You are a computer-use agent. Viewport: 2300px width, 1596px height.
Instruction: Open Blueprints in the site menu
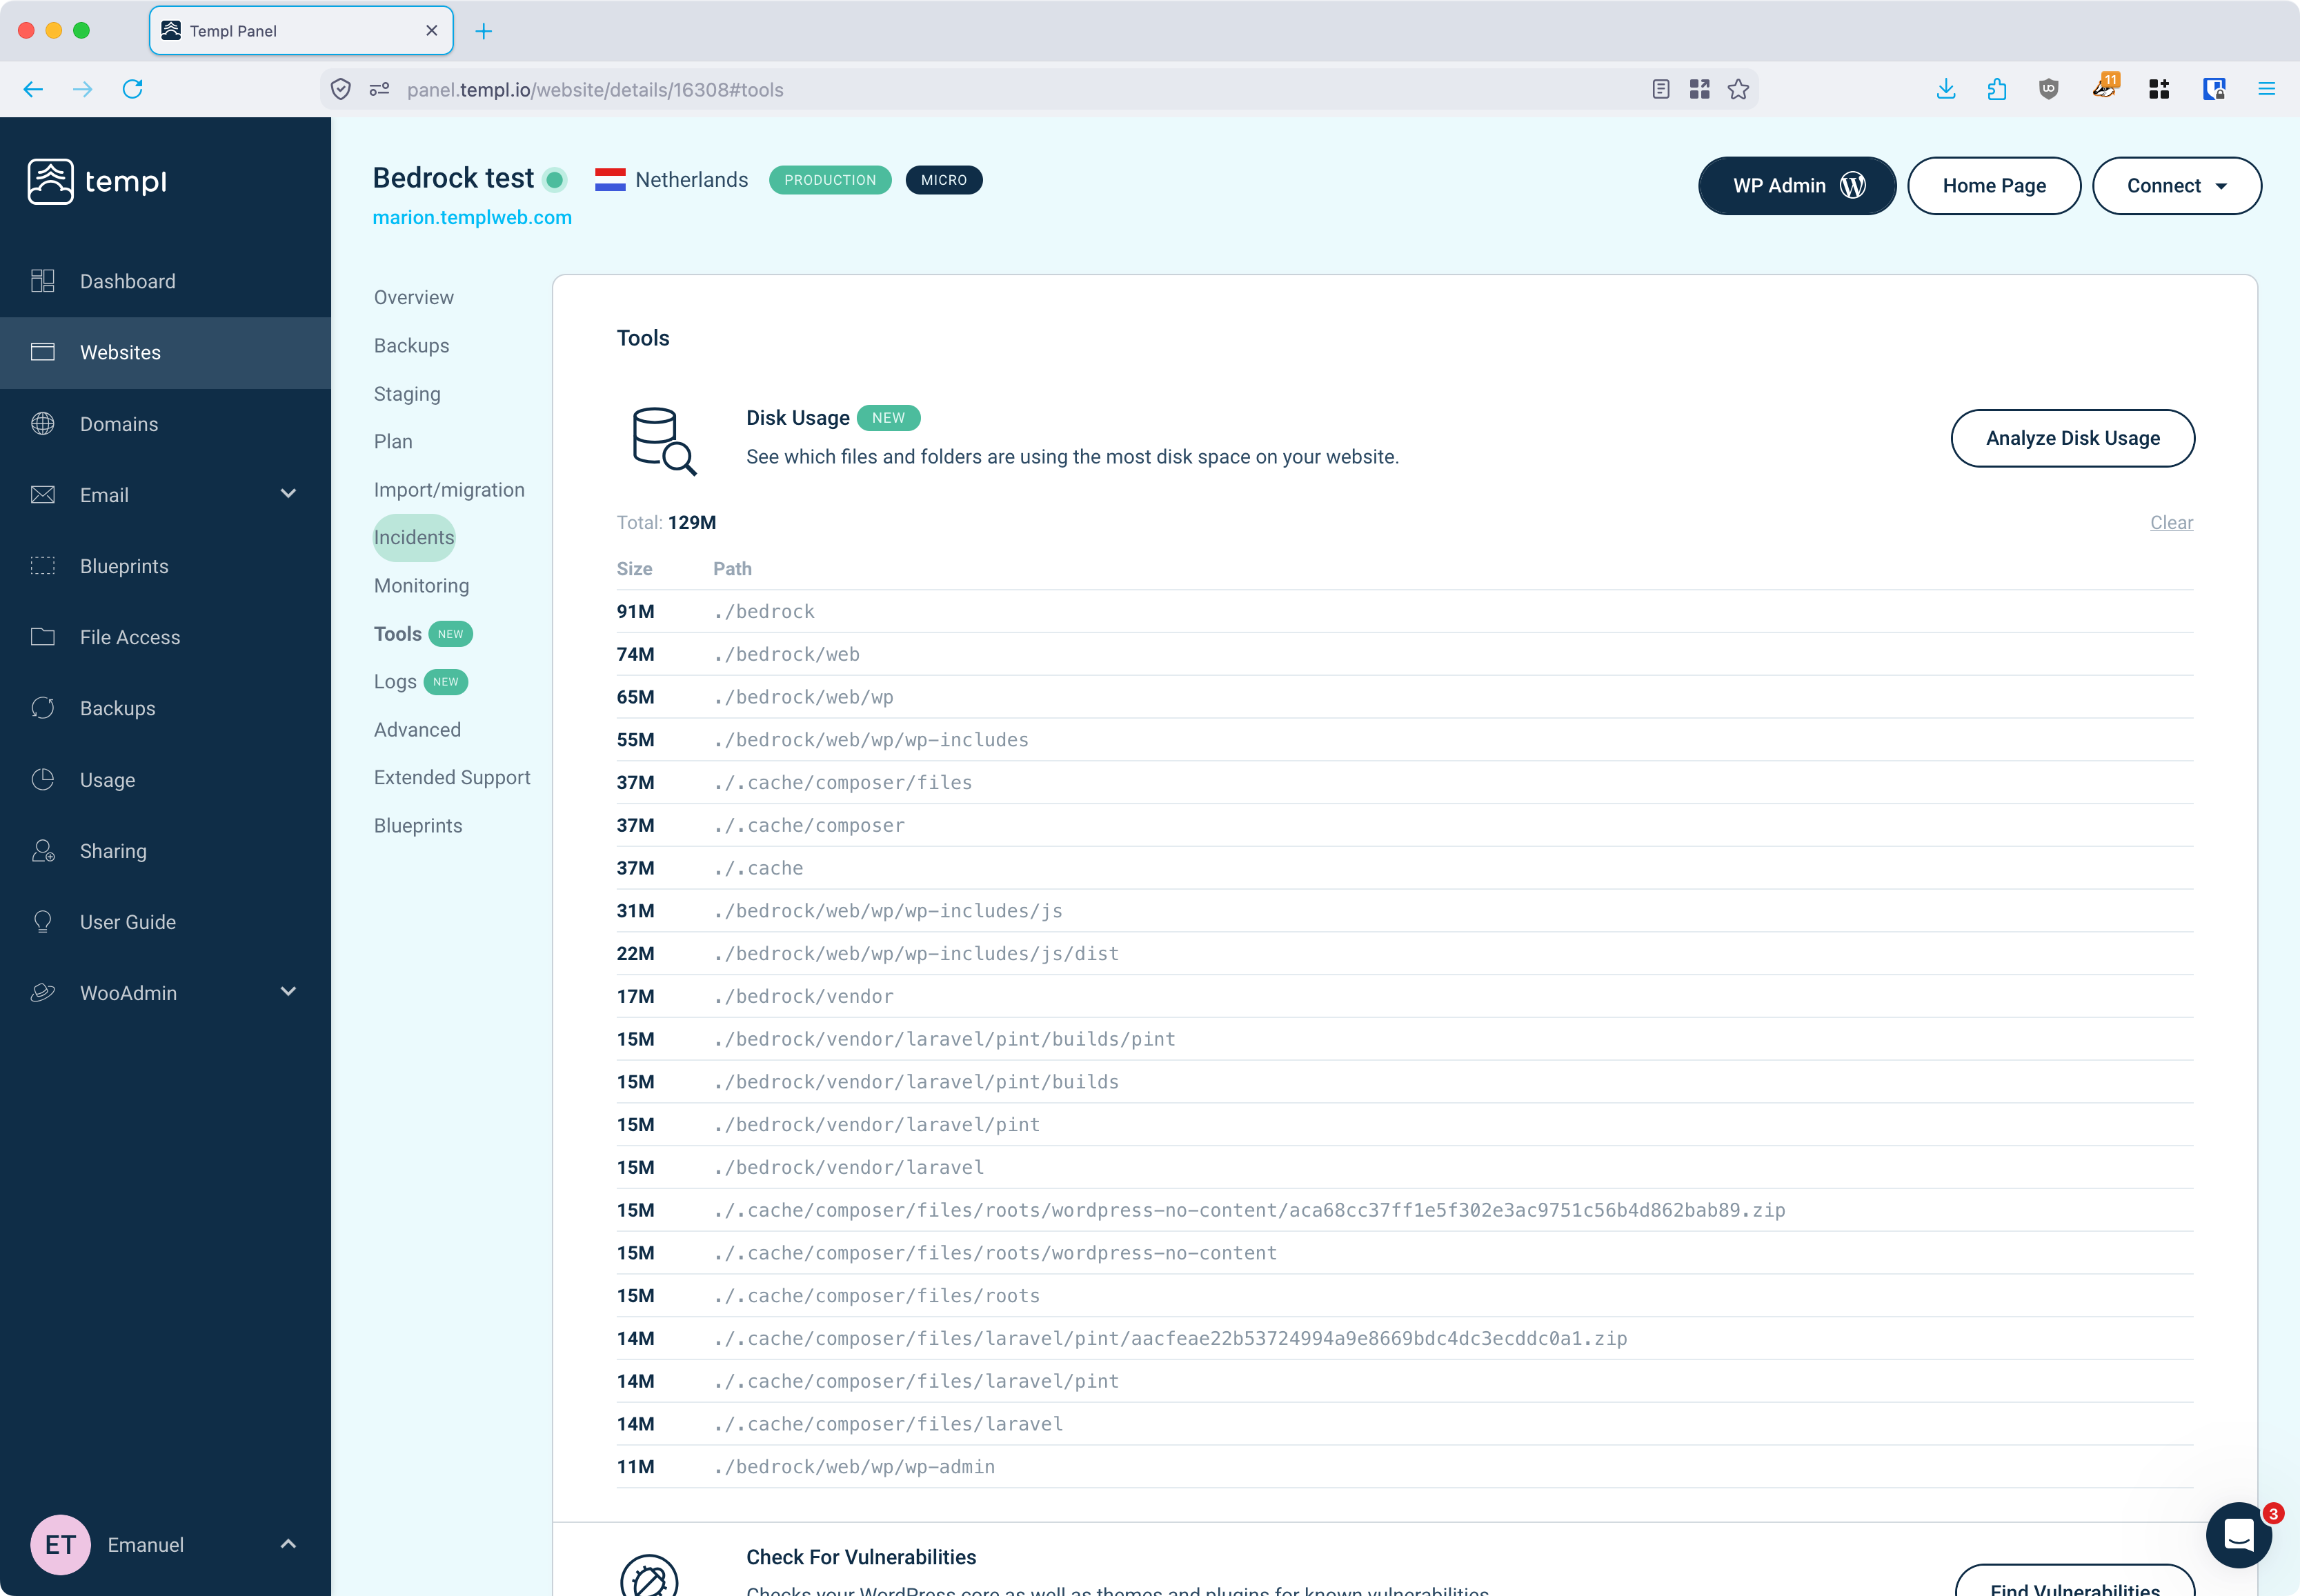[x=418, y=825]
